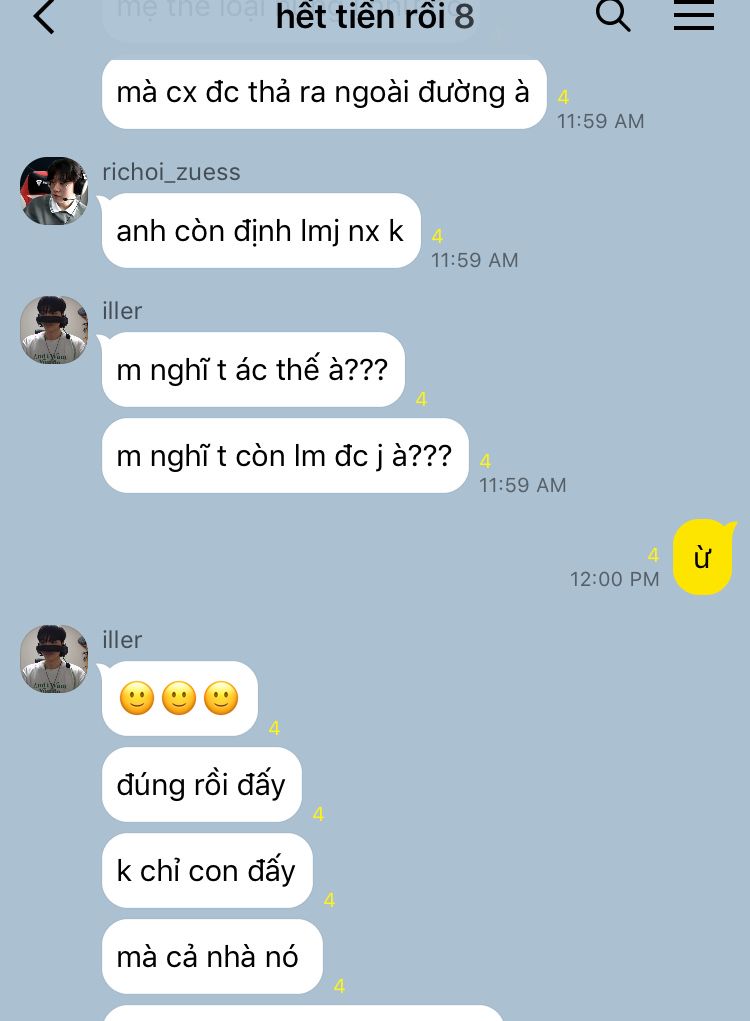This screenshot has width=750, height=1021.
Task: Tap the message "mà cả nhà nó"
Action: coord(212,957)
